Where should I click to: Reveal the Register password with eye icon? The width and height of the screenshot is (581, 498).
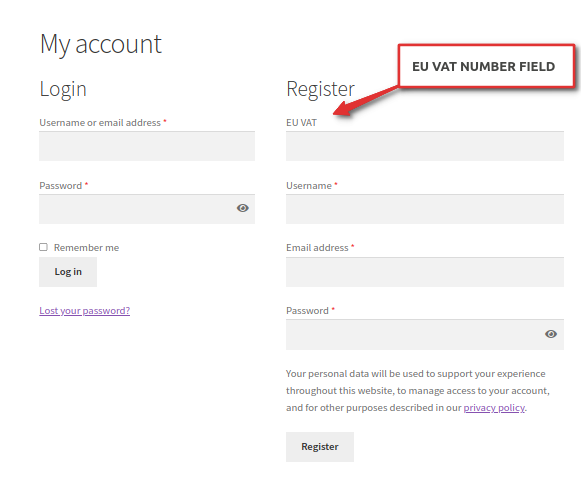click(x=551, y=334)
